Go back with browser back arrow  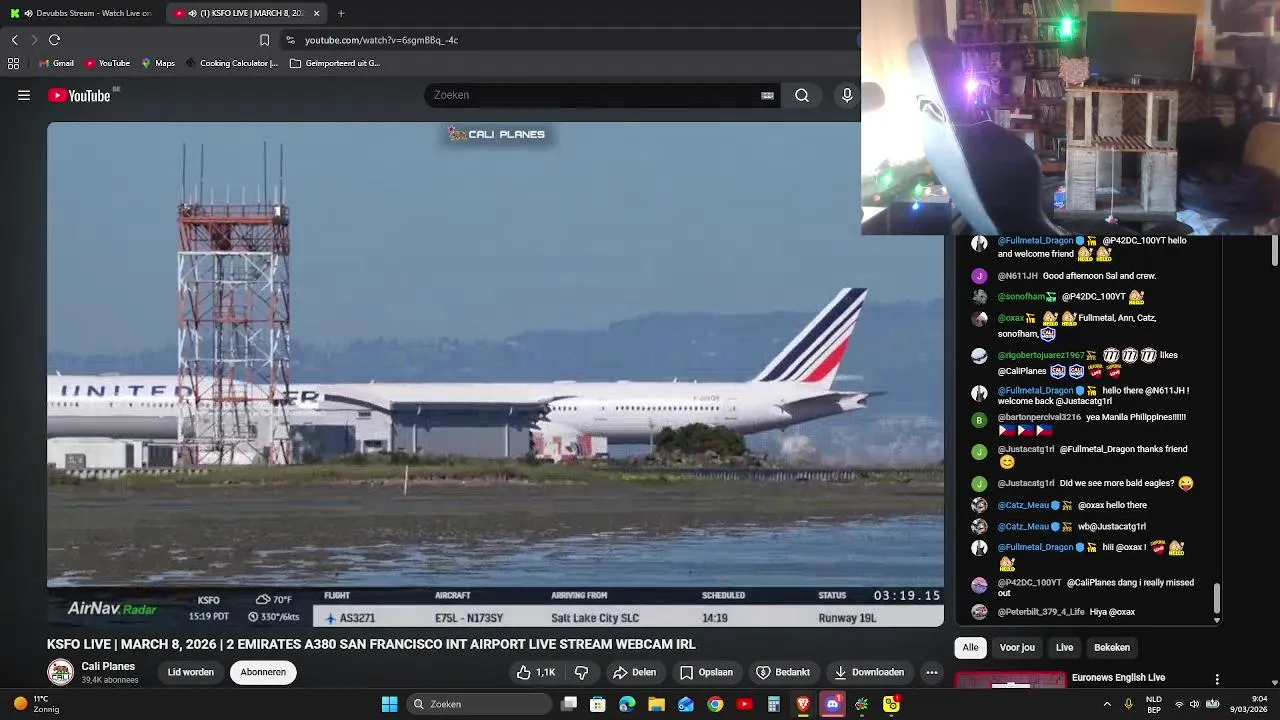pos(14,40)
